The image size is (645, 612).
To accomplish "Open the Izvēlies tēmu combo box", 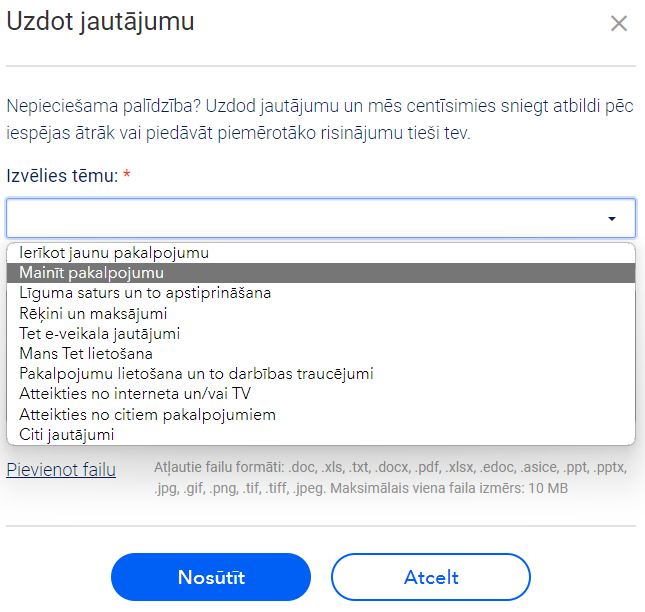I will pyautogui.click(x=321, y=218).
